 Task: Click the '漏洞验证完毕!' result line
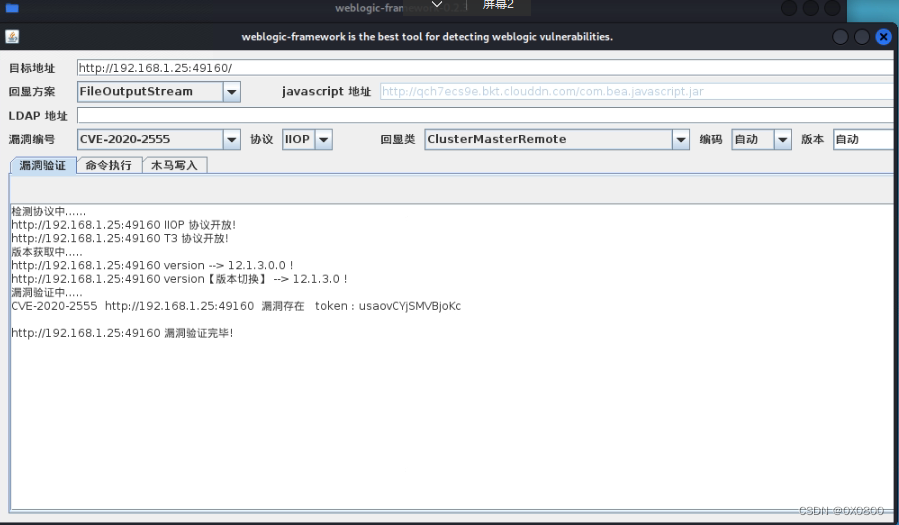pyautogui.click(x=122, y=333)
